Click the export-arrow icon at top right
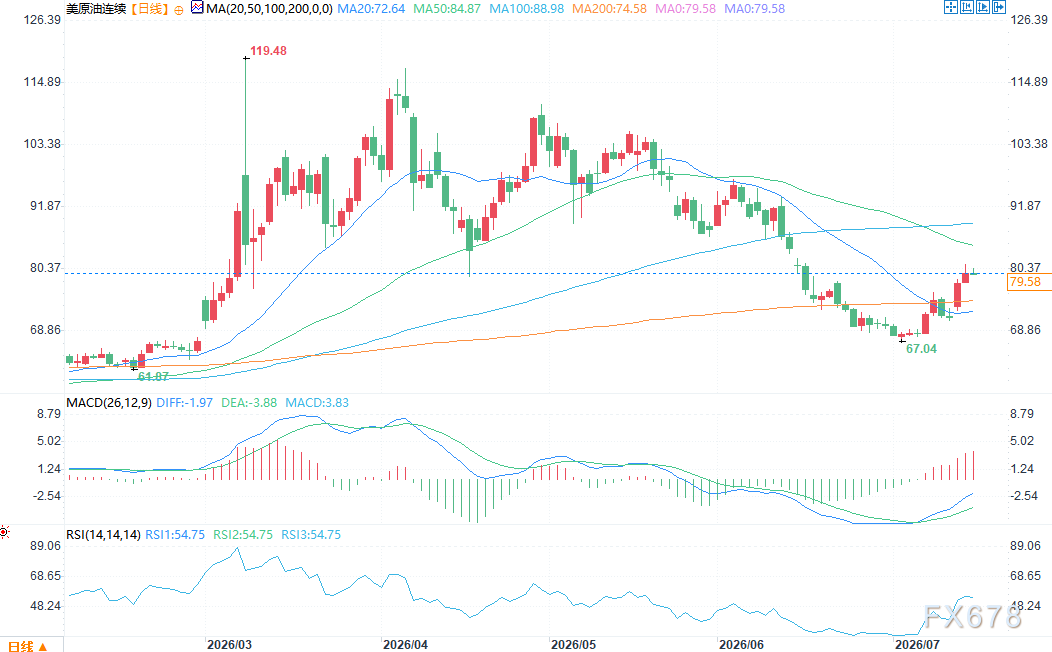This screenshot has height=652, width=1052. coord(999,7)
